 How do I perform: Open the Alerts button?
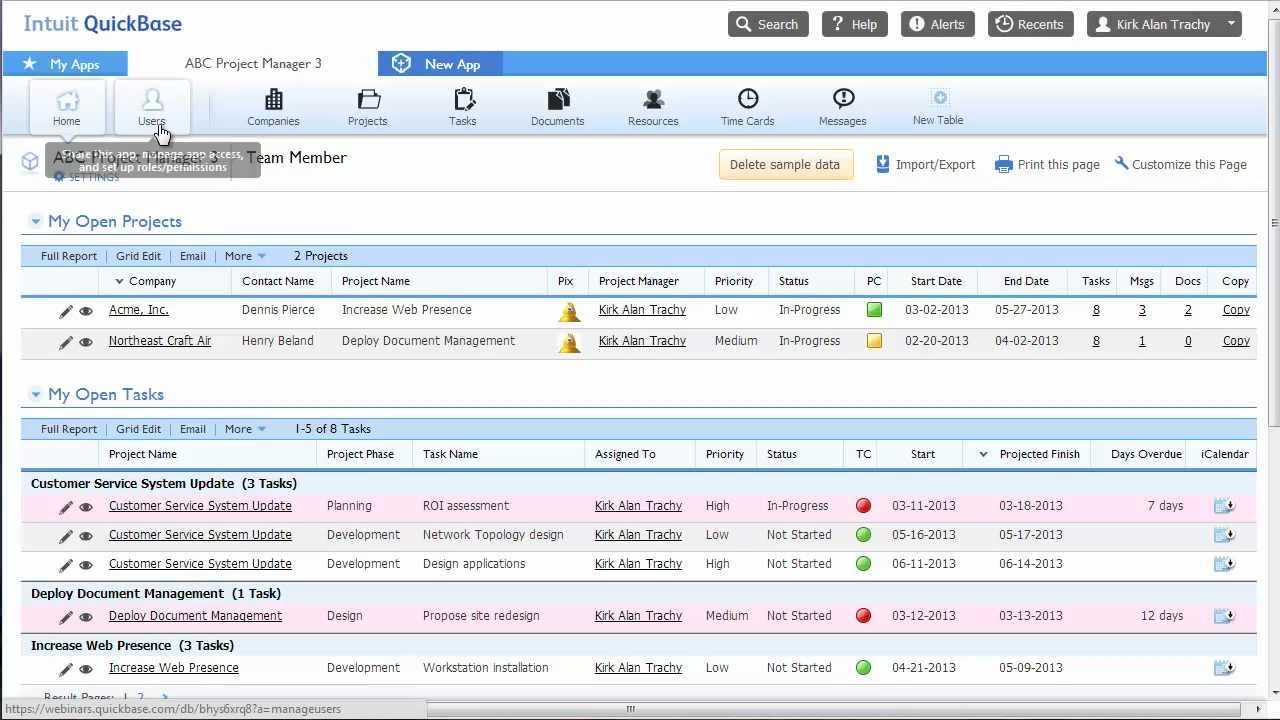(937, 24)
